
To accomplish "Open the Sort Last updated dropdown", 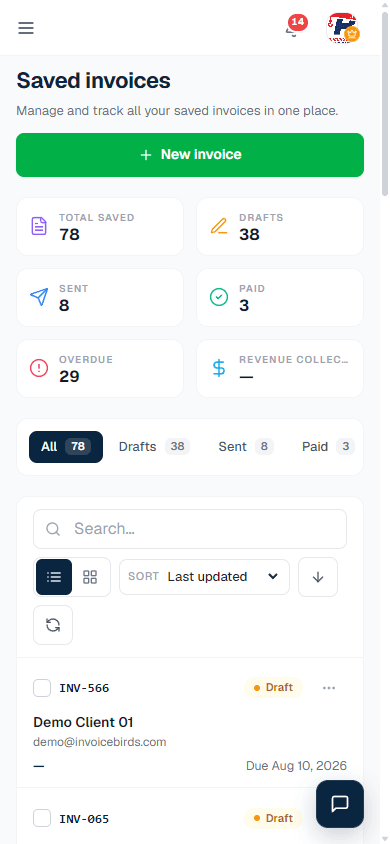I will (x=204, y=577).
